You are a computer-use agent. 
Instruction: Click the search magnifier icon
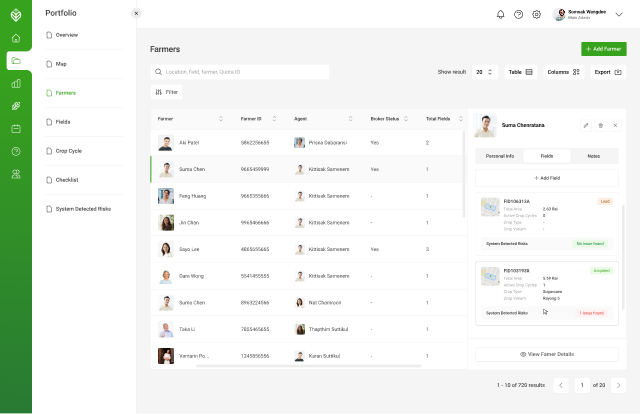click(158, 72)
